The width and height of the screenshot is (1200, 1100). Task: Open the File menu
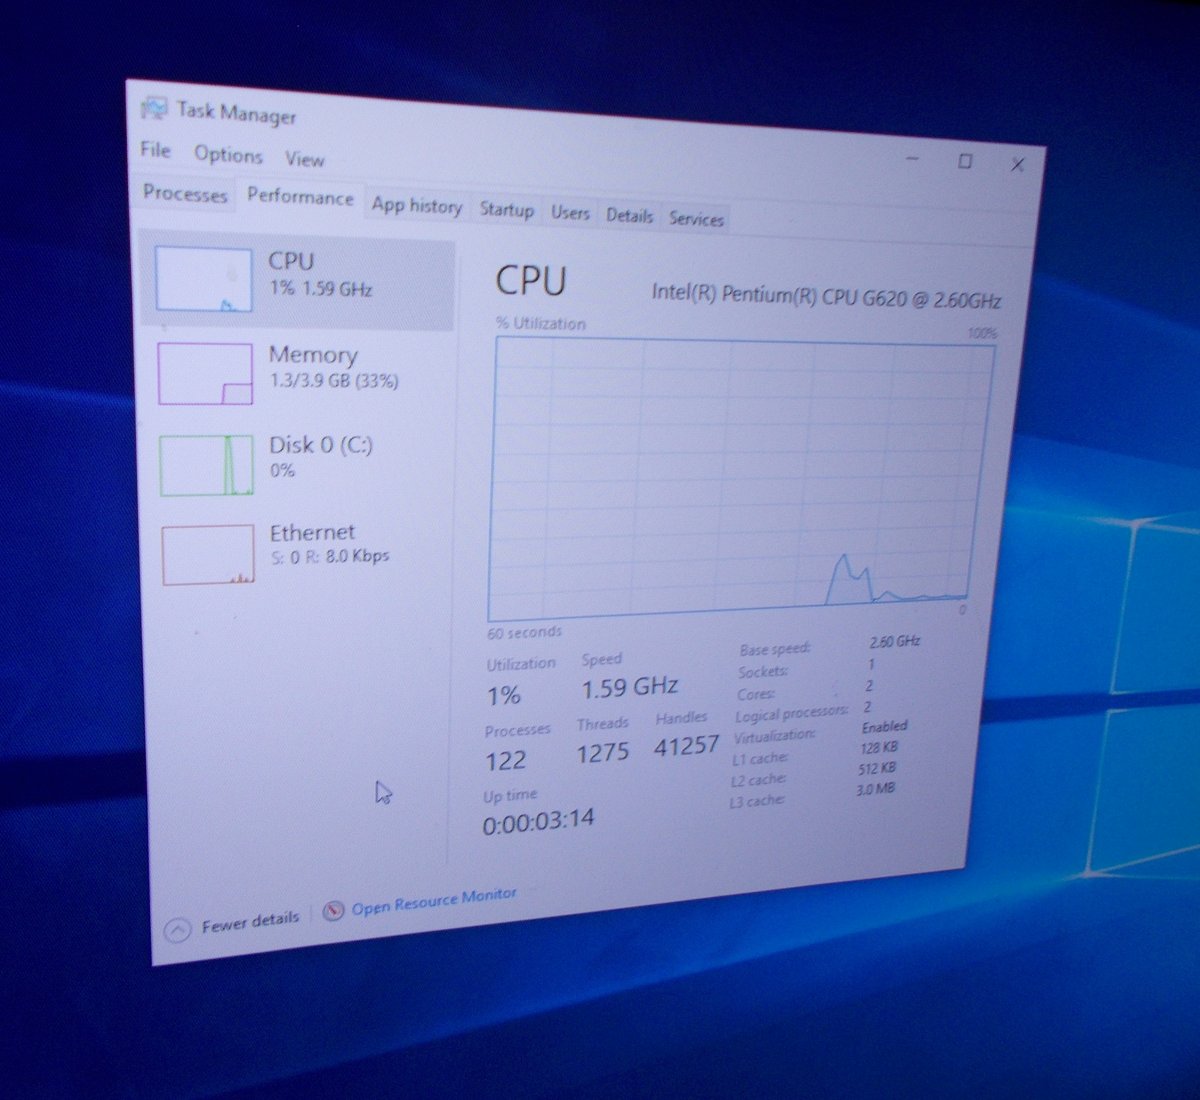point(155,150)
